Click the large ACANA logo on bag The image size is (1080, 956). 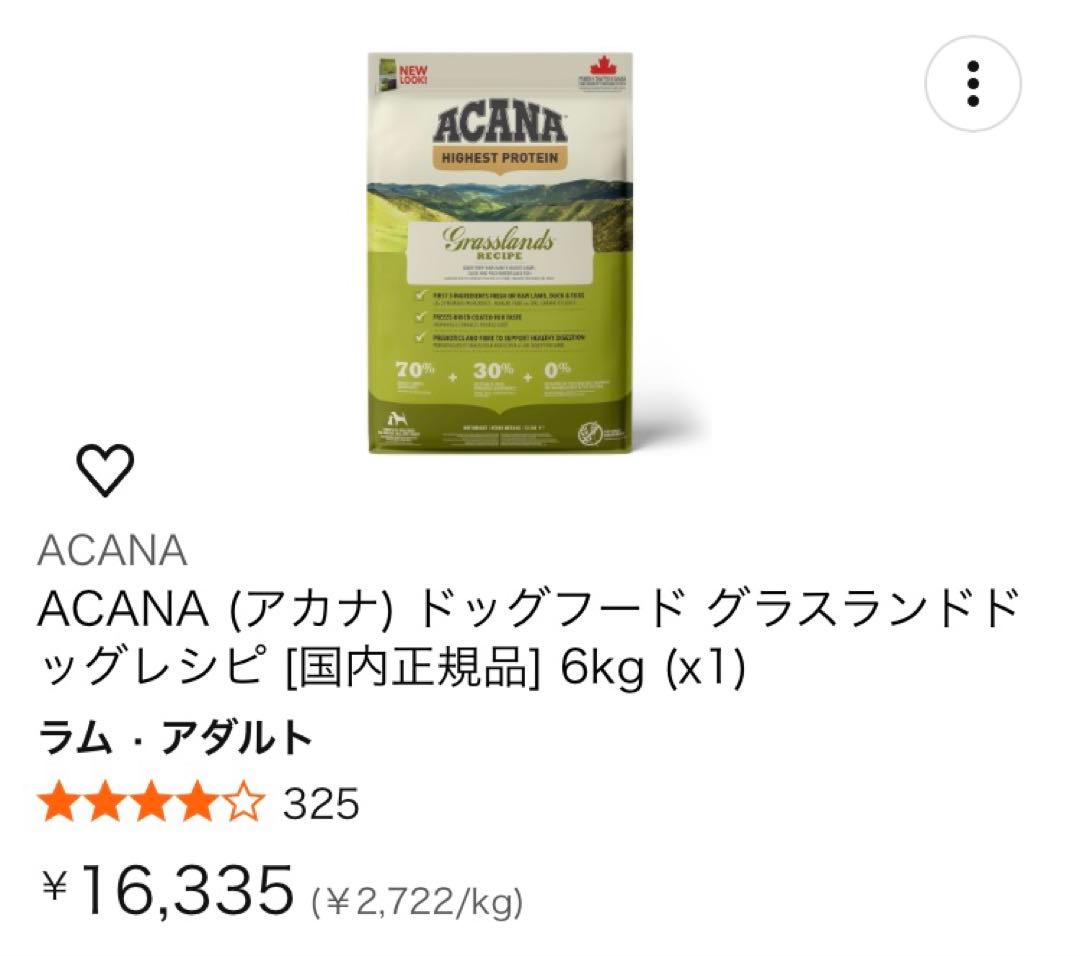(x=500, y=124)
